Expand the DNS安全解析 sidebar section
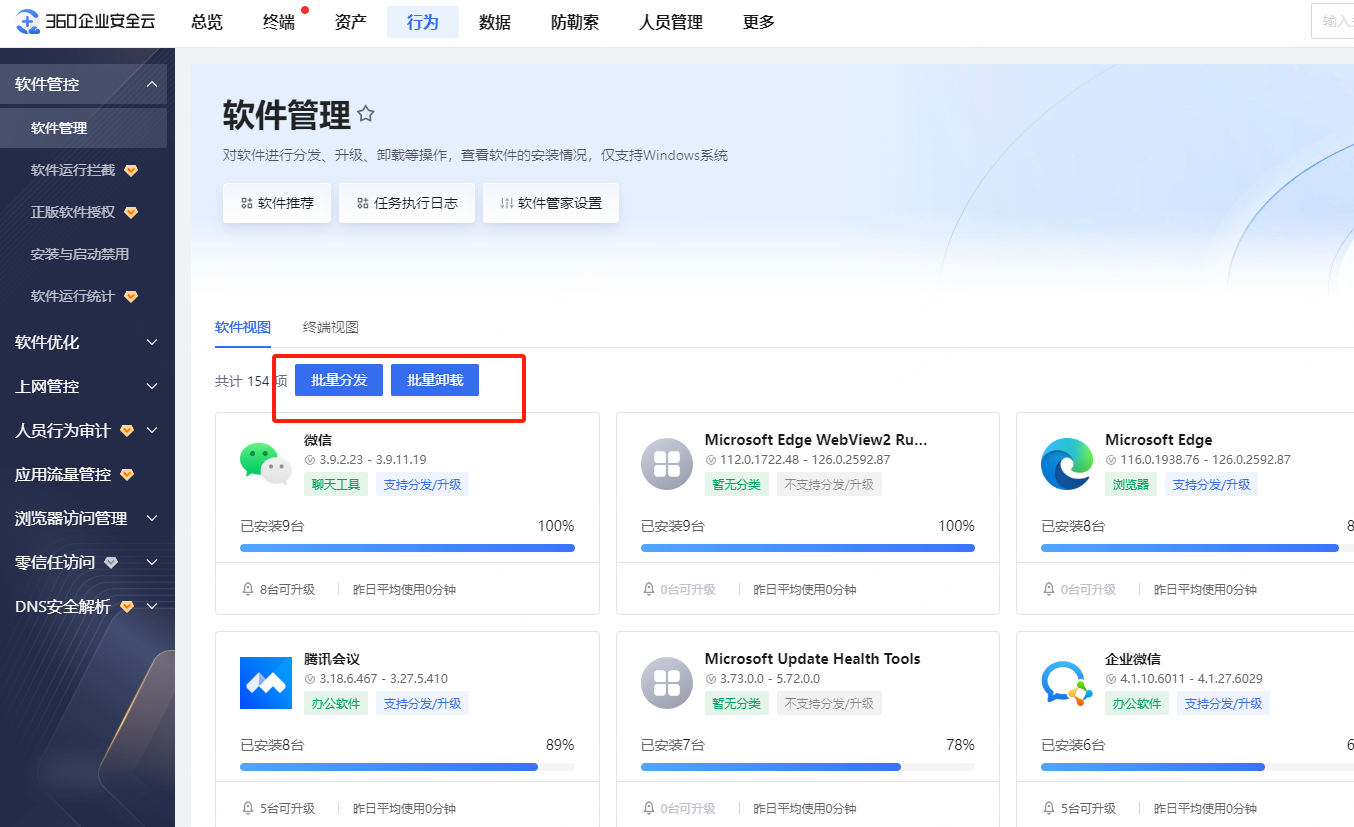 (152, 607)
